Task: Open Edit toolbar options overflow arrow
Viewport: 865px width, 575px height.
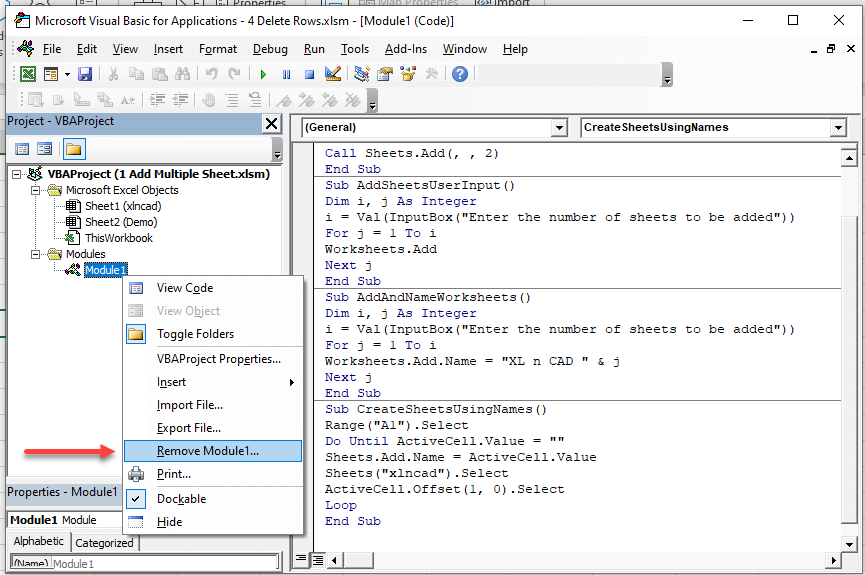Action: point(372,101)
